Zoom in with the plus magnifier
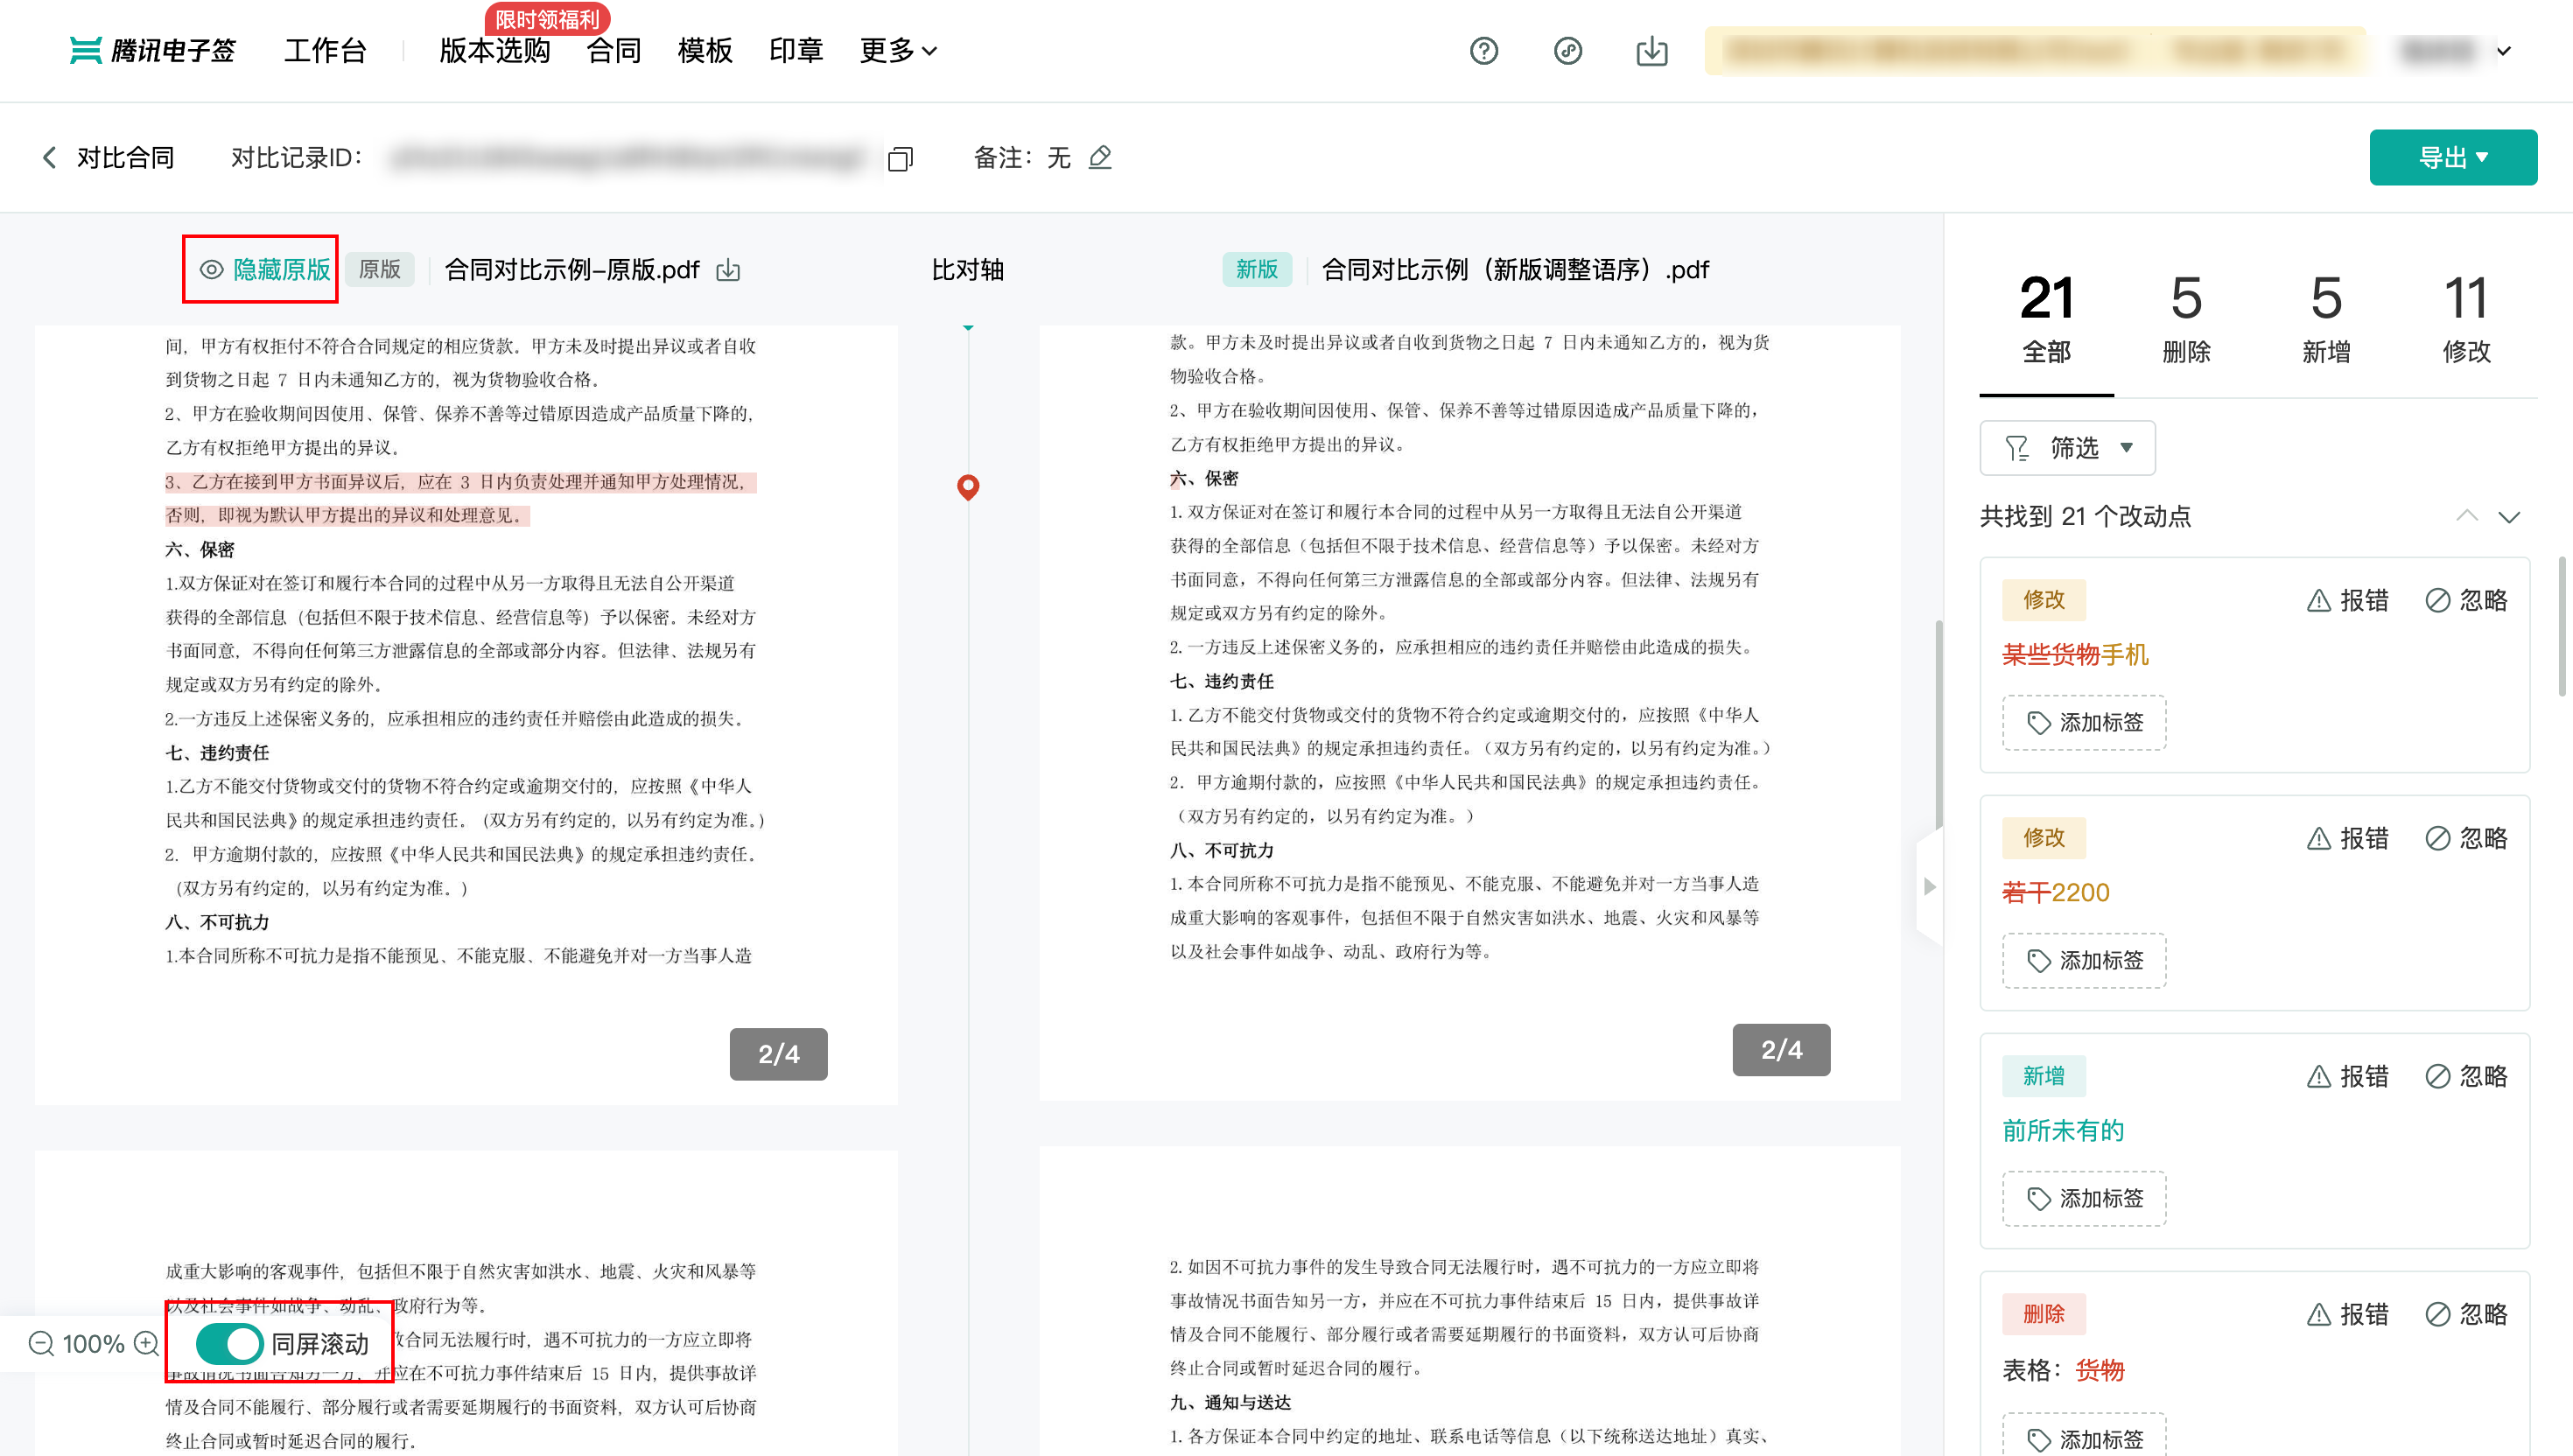The height and width of the screenshot is (1456, 2573). [x=146, y=1343]
